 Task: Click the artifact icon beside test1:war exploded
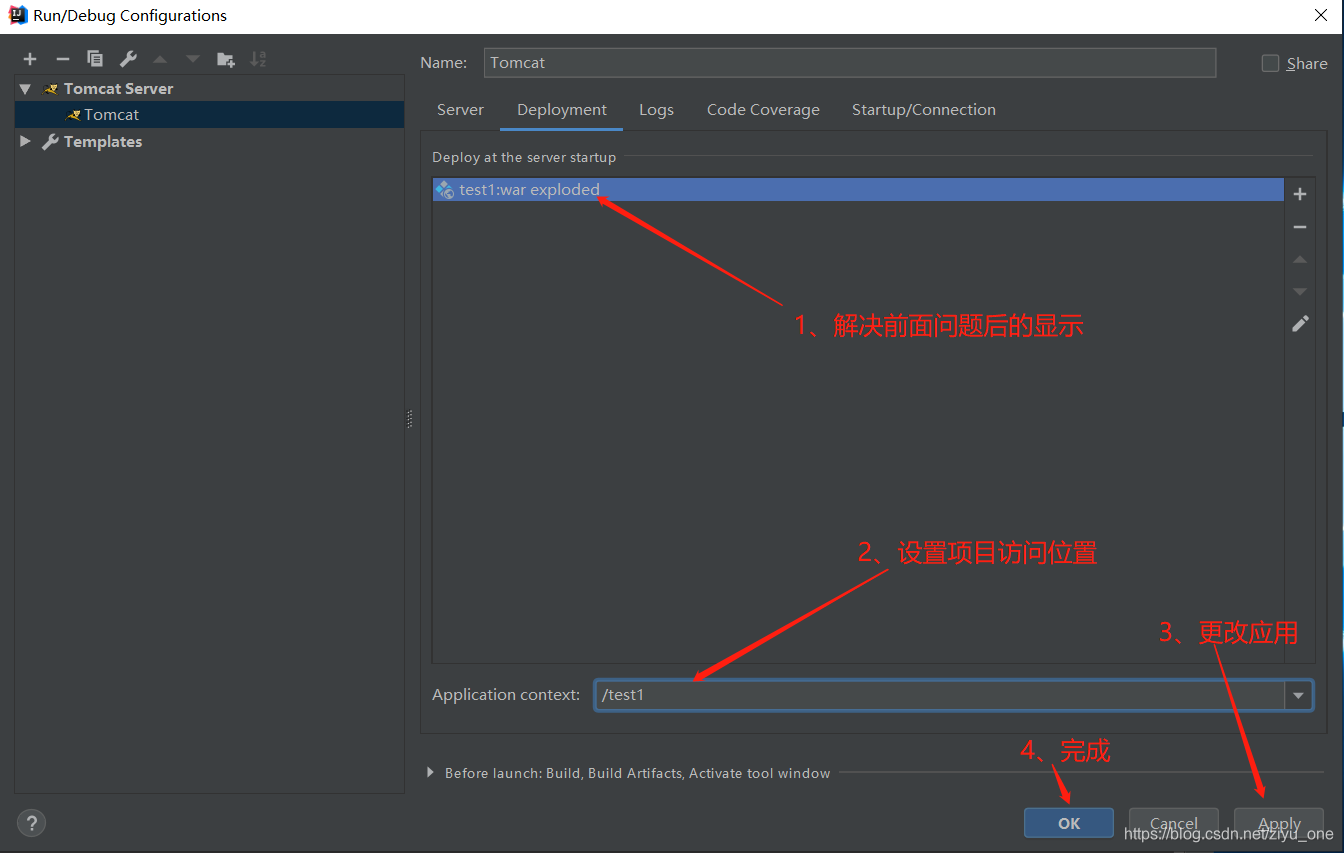coord(445,189)
